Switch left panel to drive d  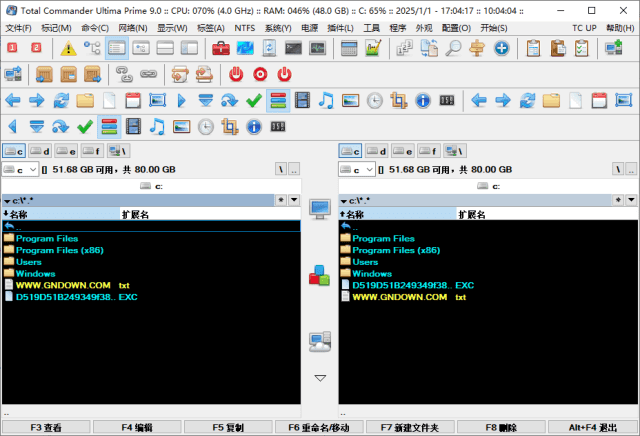coord(41,151)
